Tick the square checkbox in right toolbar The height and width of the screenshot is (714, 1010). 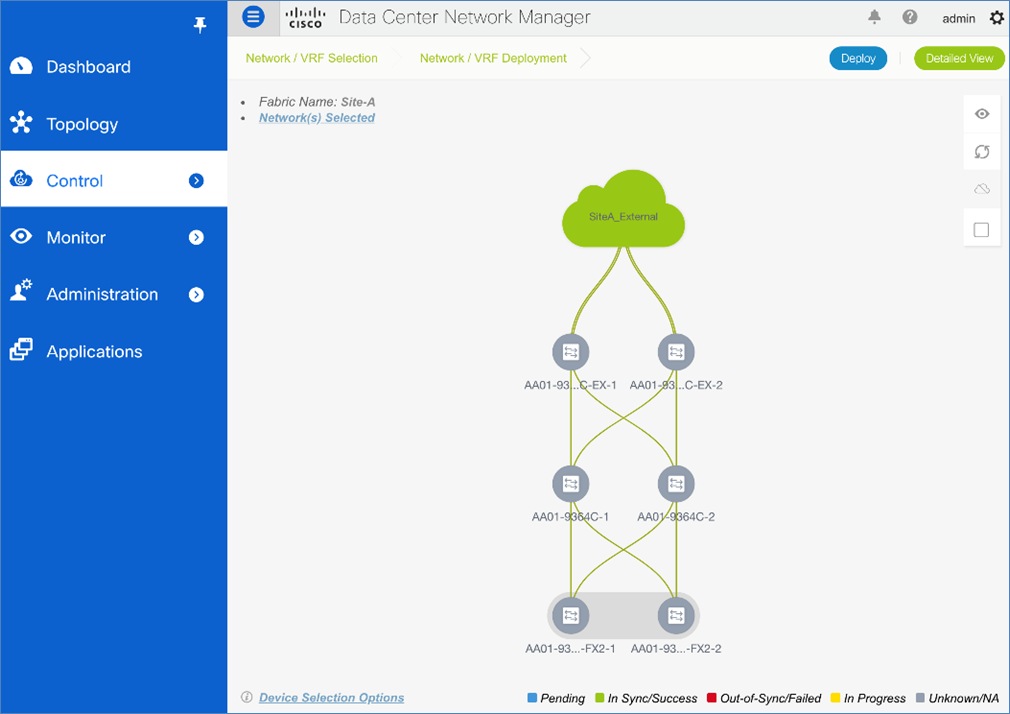(981, 229)
